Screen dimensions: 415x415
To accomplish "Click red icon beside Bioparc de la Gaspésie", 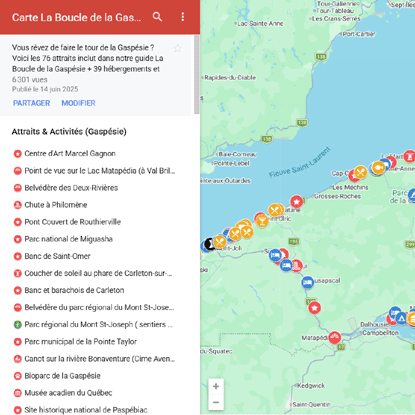I will tap(17, 376).
